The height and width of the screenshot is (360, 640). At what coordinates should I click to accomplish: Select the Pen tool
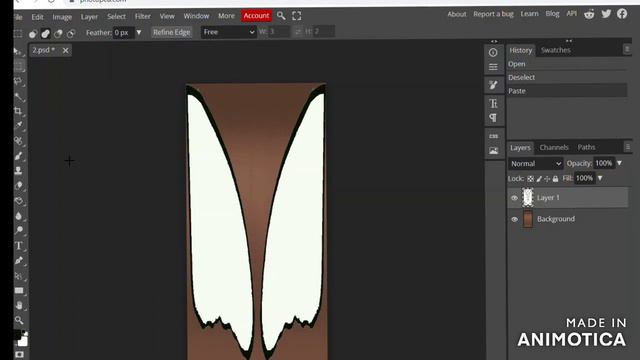pyautogui.click(x=18, y=260)
